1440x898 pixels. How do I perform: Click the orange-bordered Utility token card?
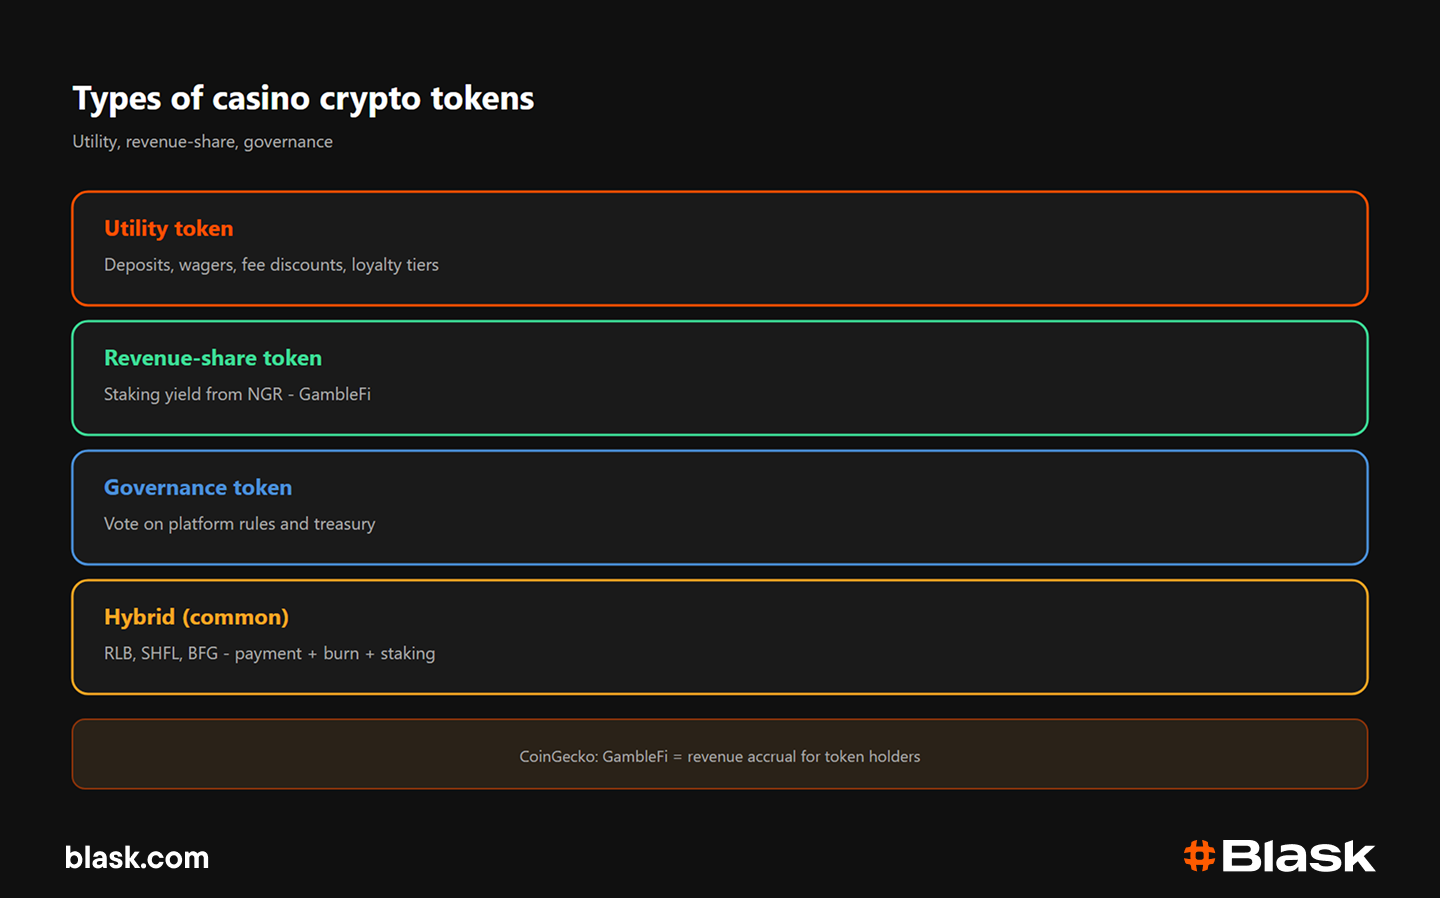pos(720,248)
